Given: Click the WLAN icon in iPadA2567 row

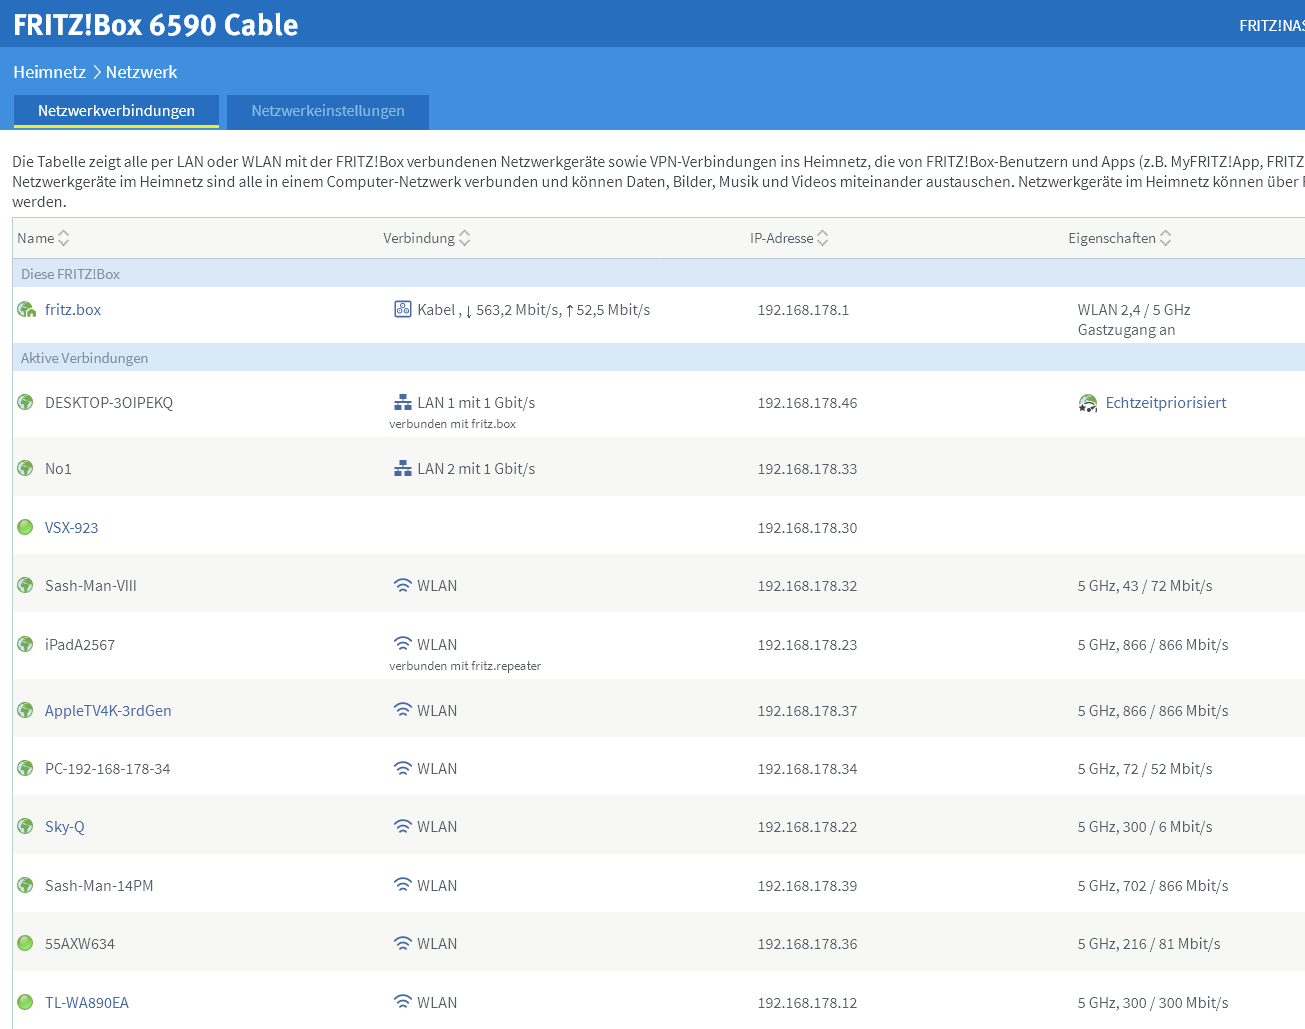Looking at the screenshot, I should (403, 644).
